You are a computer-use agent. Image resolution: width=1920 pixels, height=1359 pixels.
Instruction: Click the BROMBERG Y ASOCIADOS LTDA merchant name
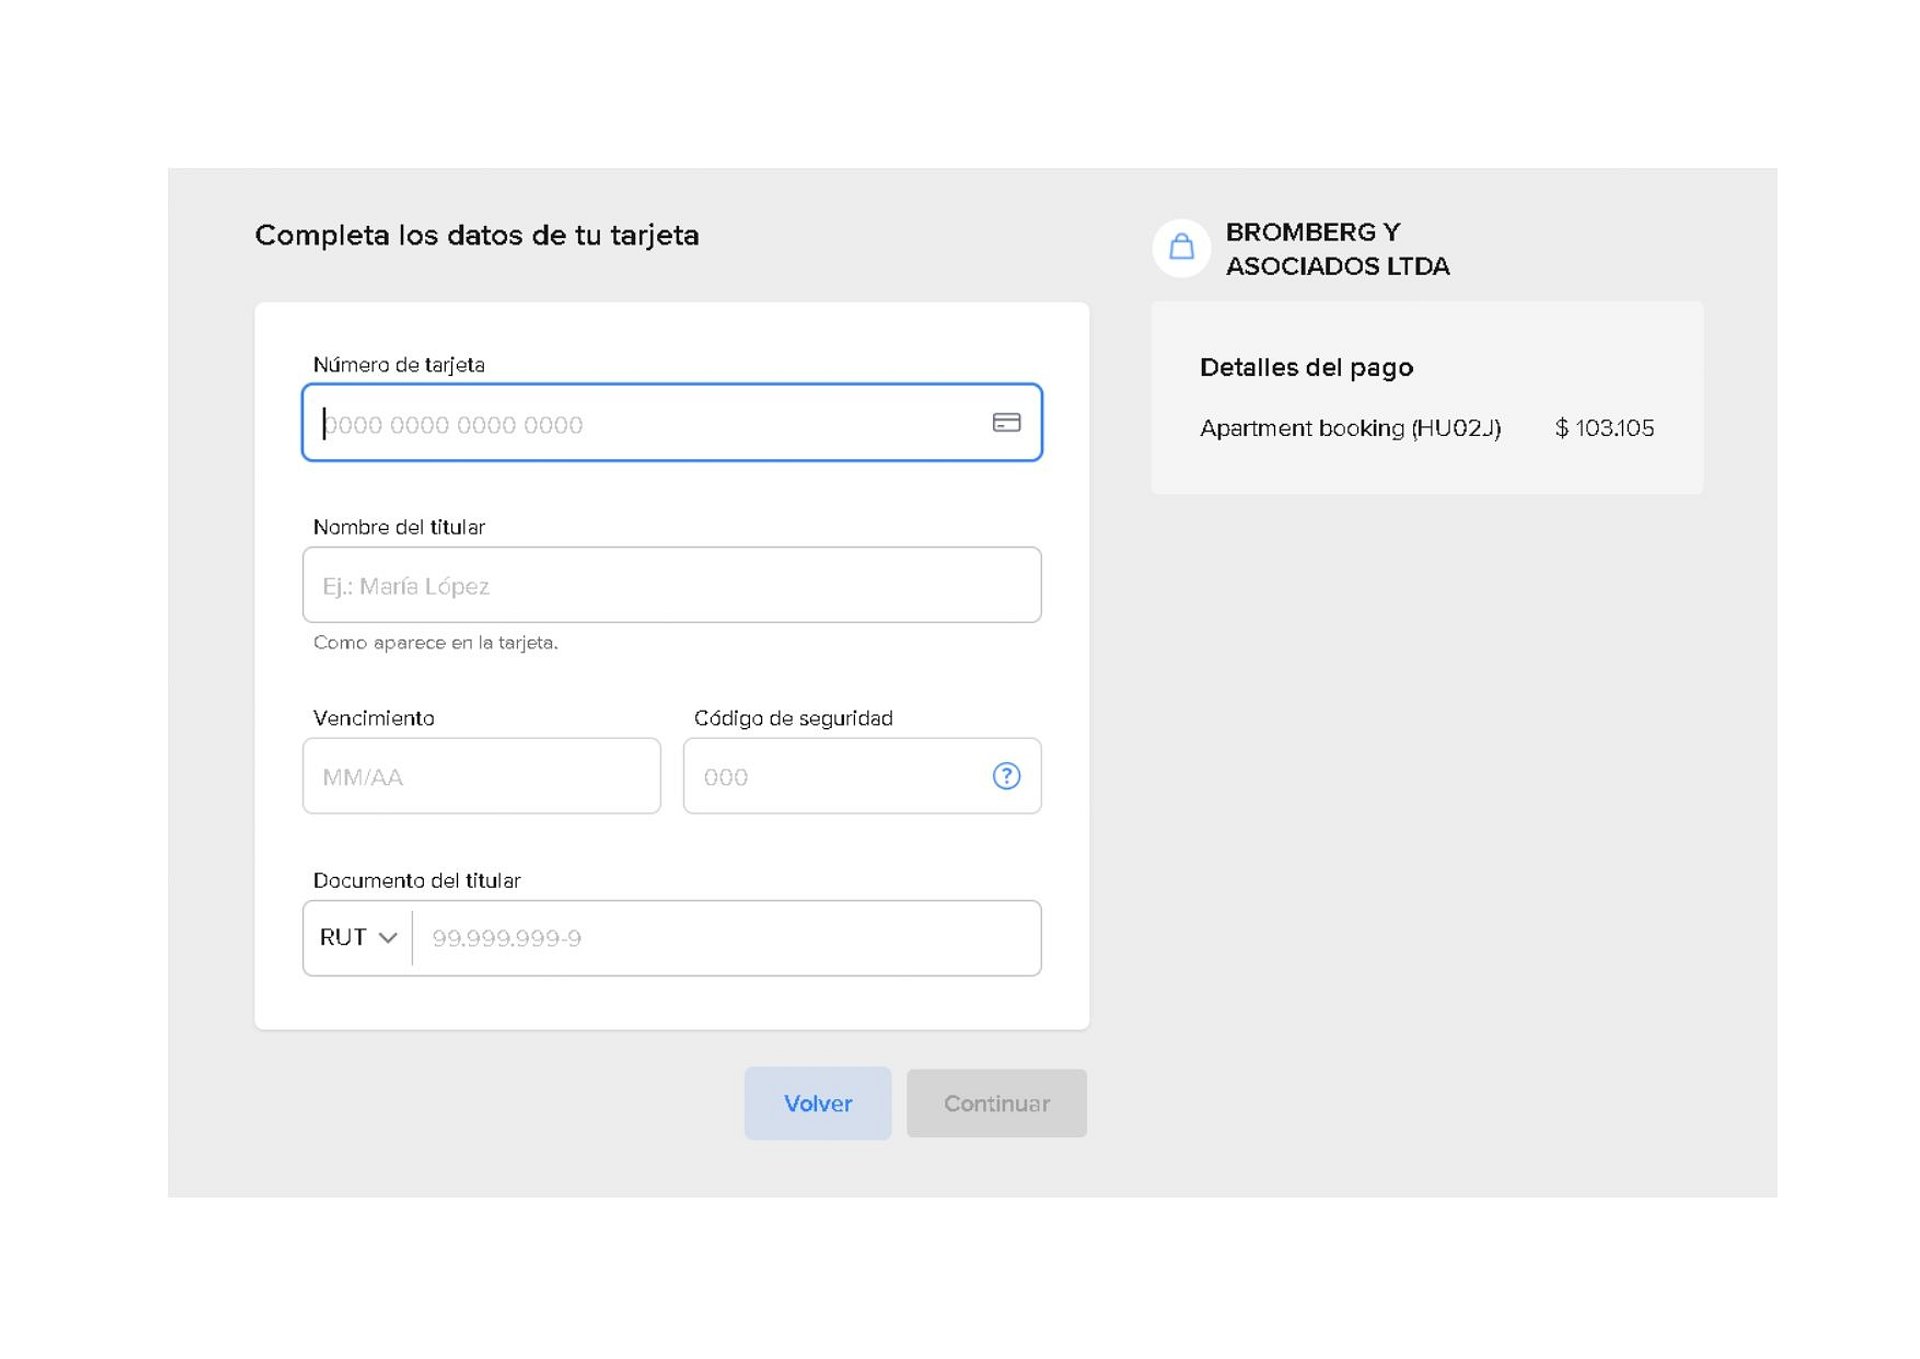pyautogui.click(x=1336, y=249)
